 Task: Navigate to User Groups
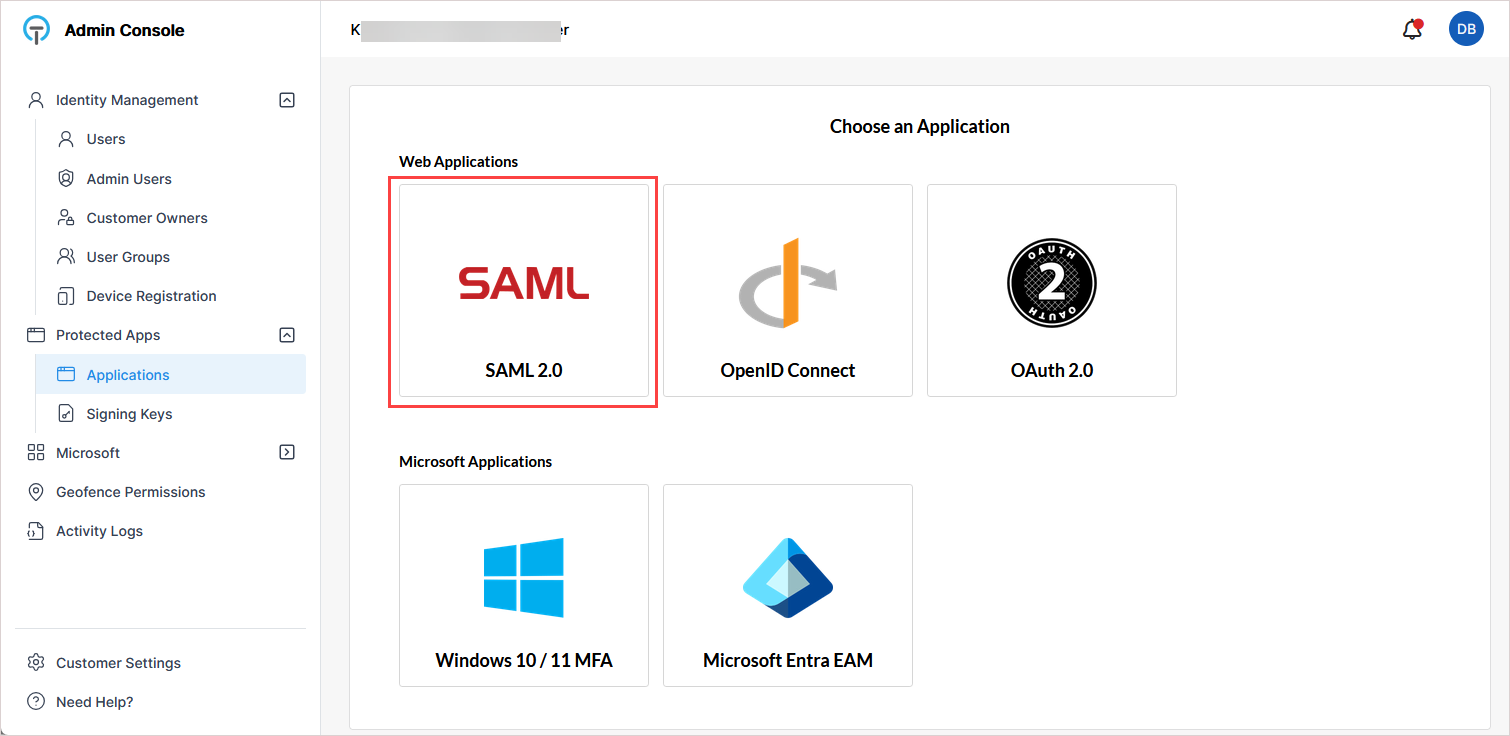point(128,257)
